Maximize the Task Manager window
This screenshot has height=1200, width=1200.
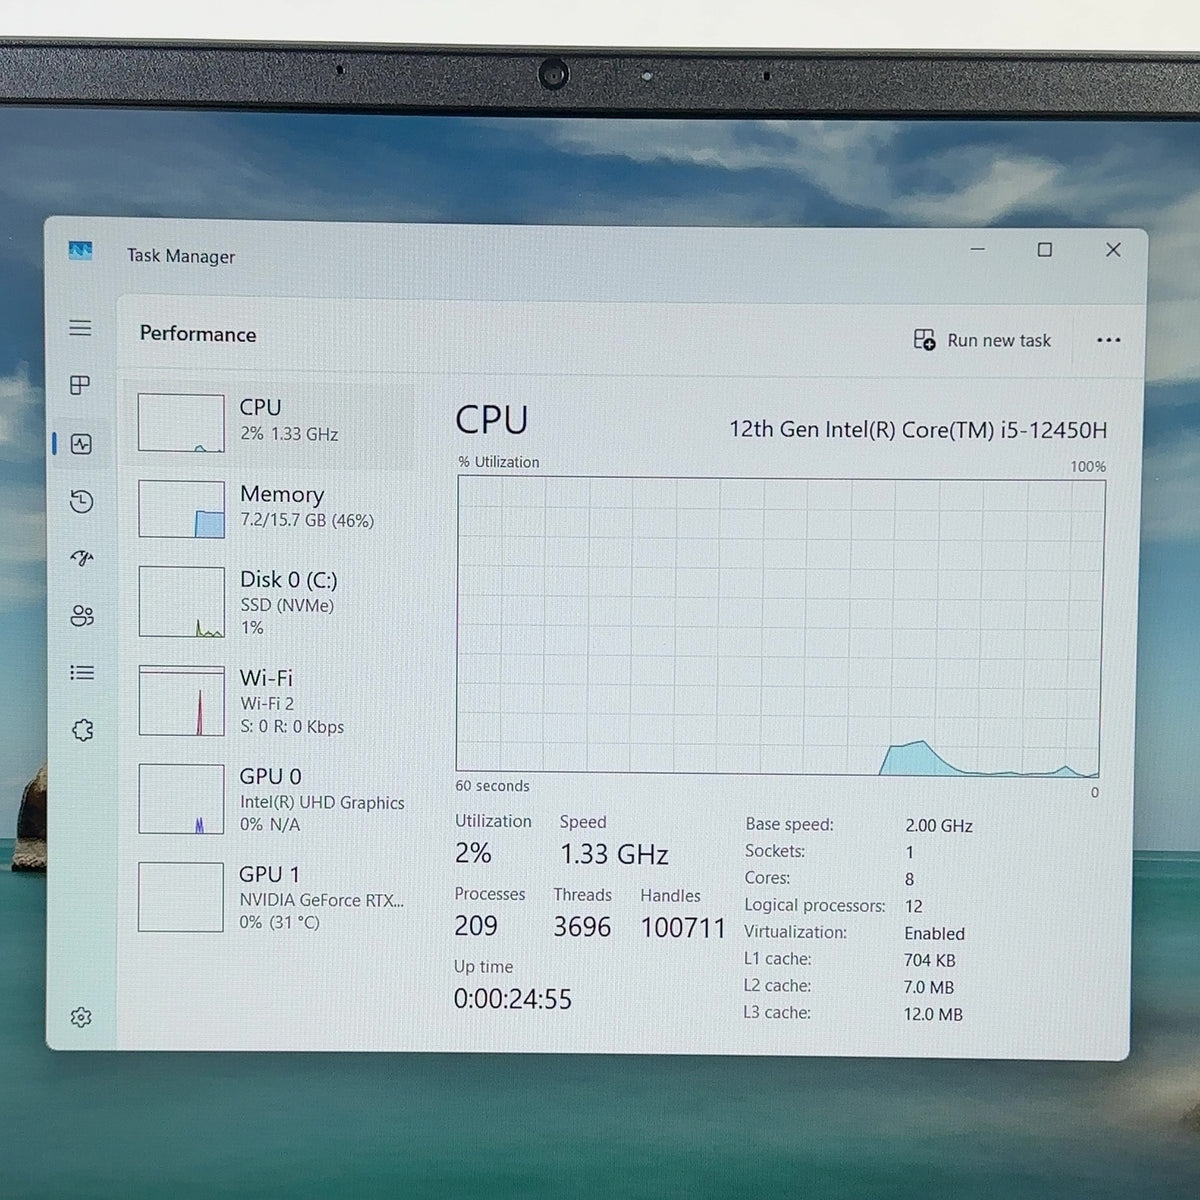pyautogui.click(x=1045, y=249)
